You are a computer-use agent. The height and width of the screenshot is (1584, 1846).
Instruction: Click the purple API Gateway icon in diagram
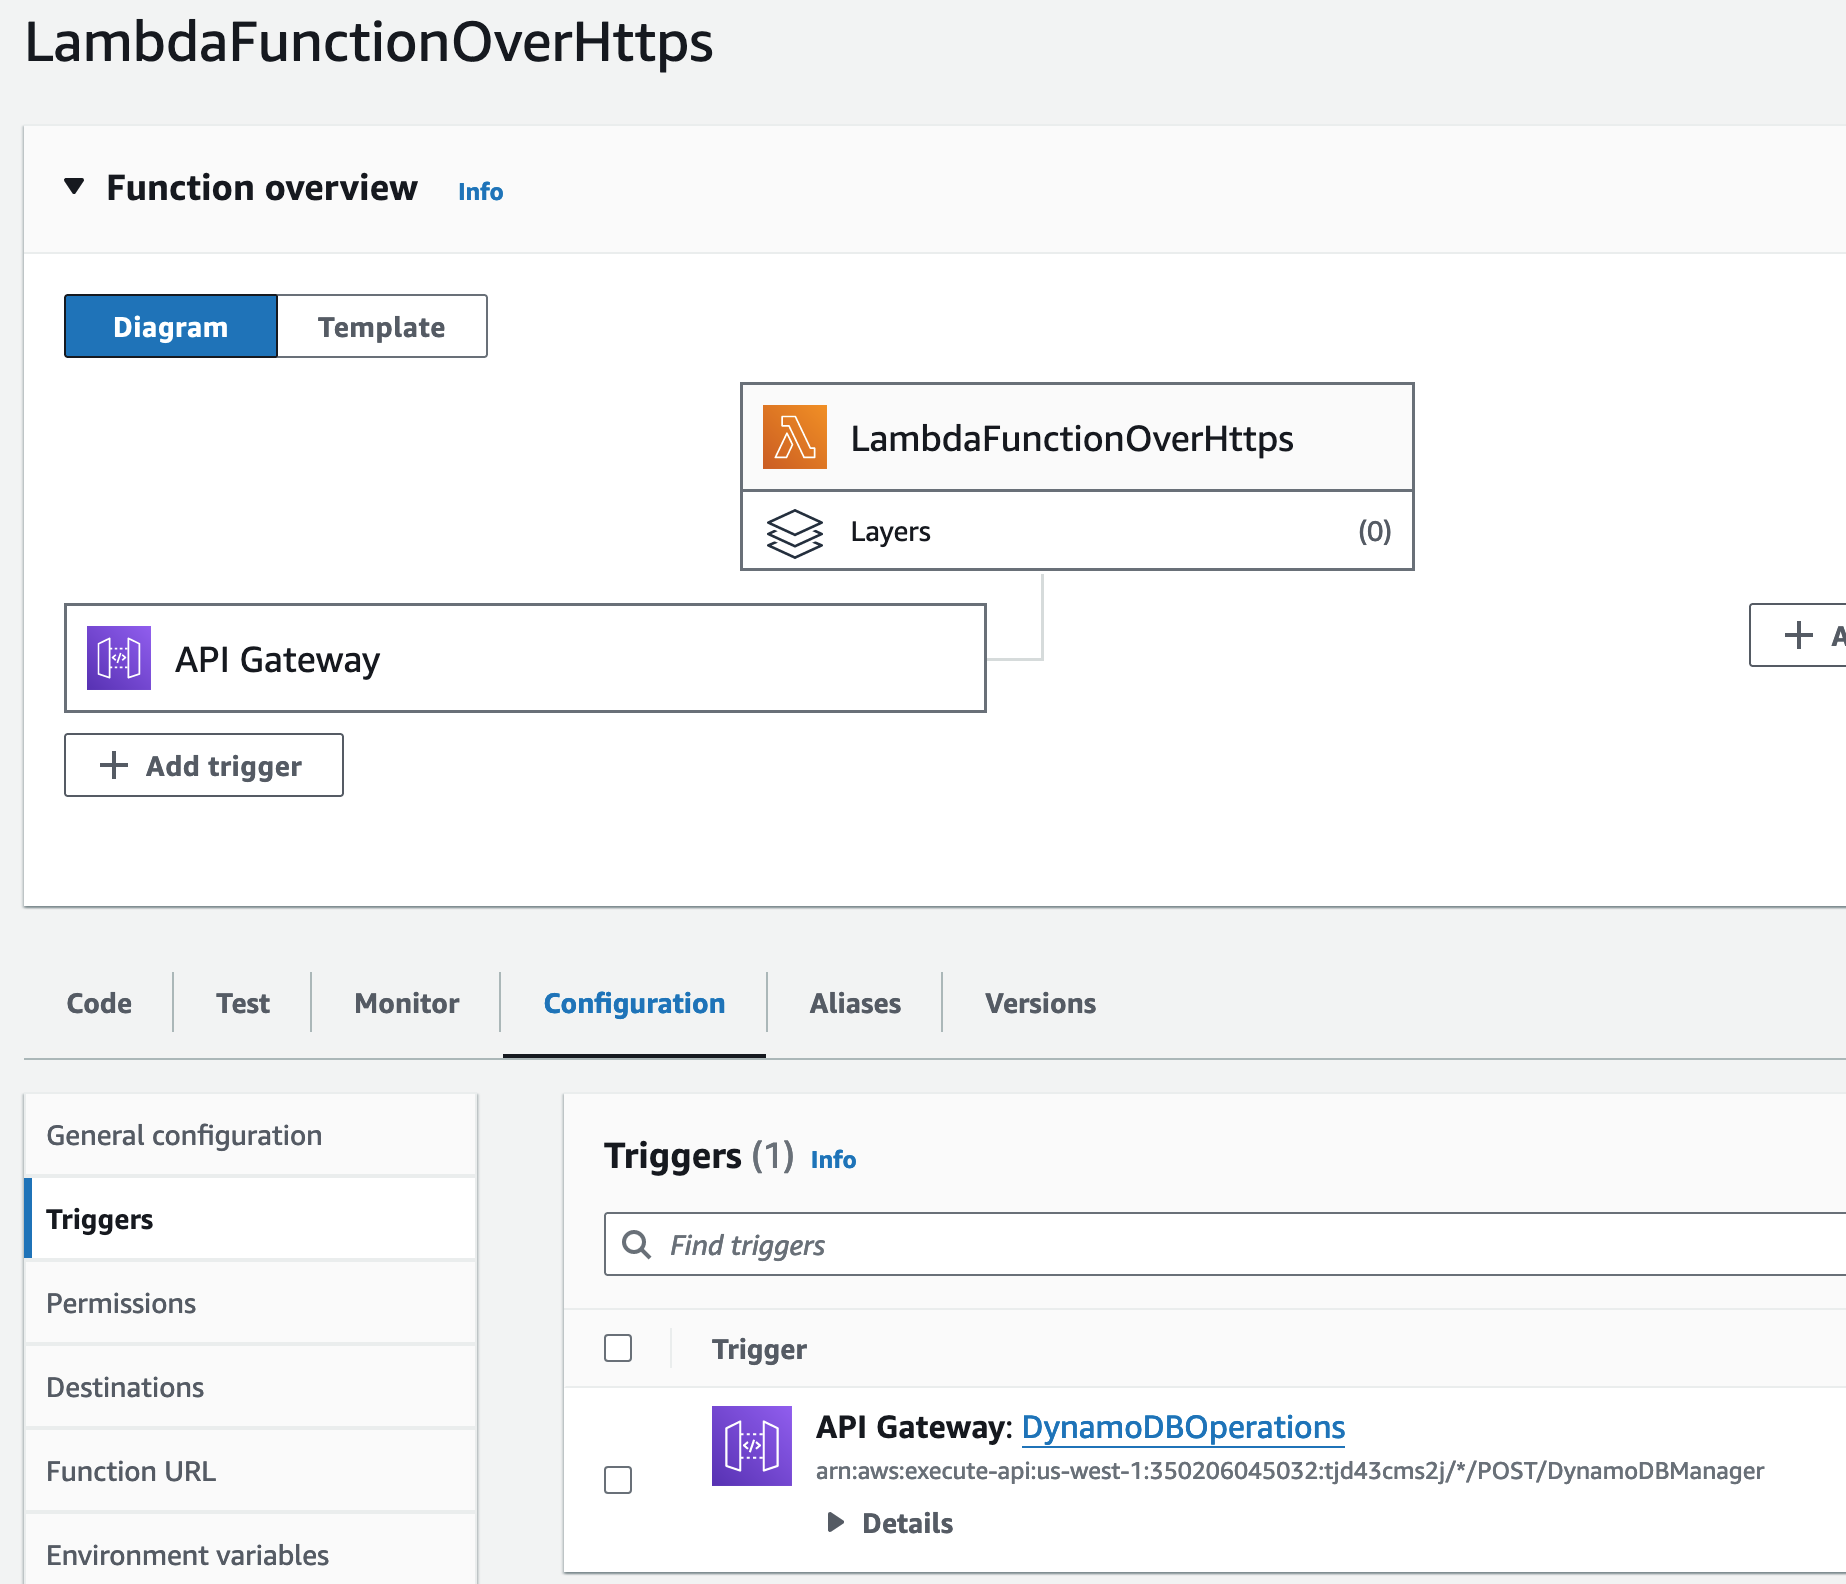[119, 658]
